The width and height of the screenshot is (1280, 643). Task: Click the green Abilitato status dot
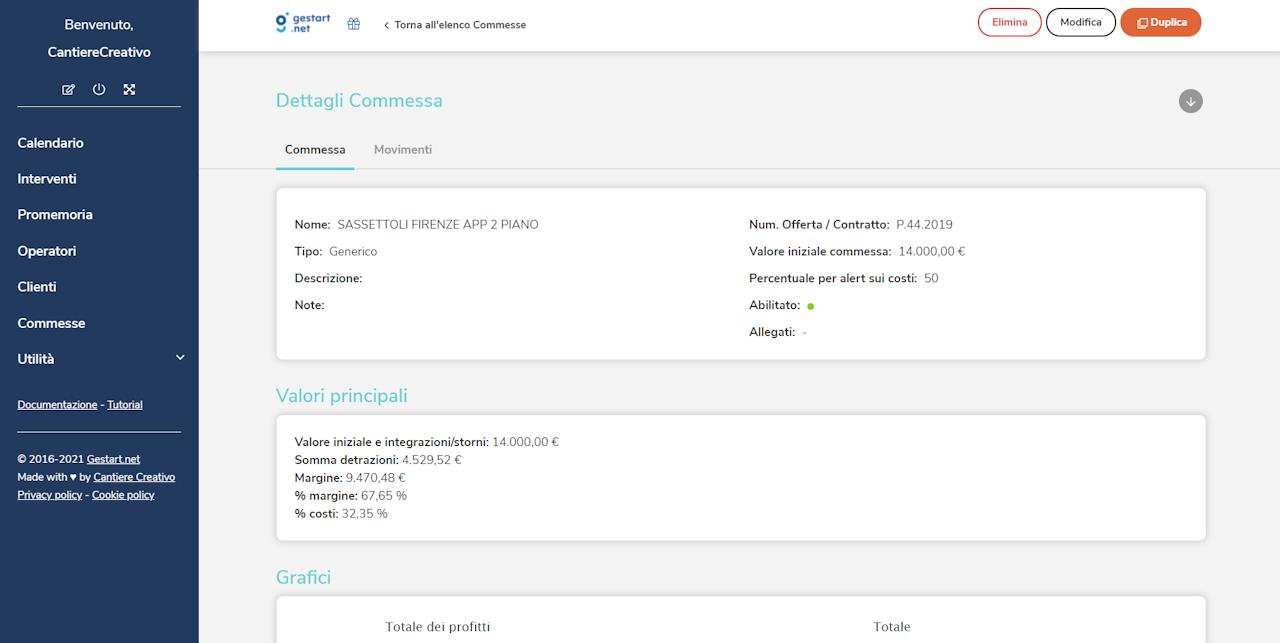(811, 306)
